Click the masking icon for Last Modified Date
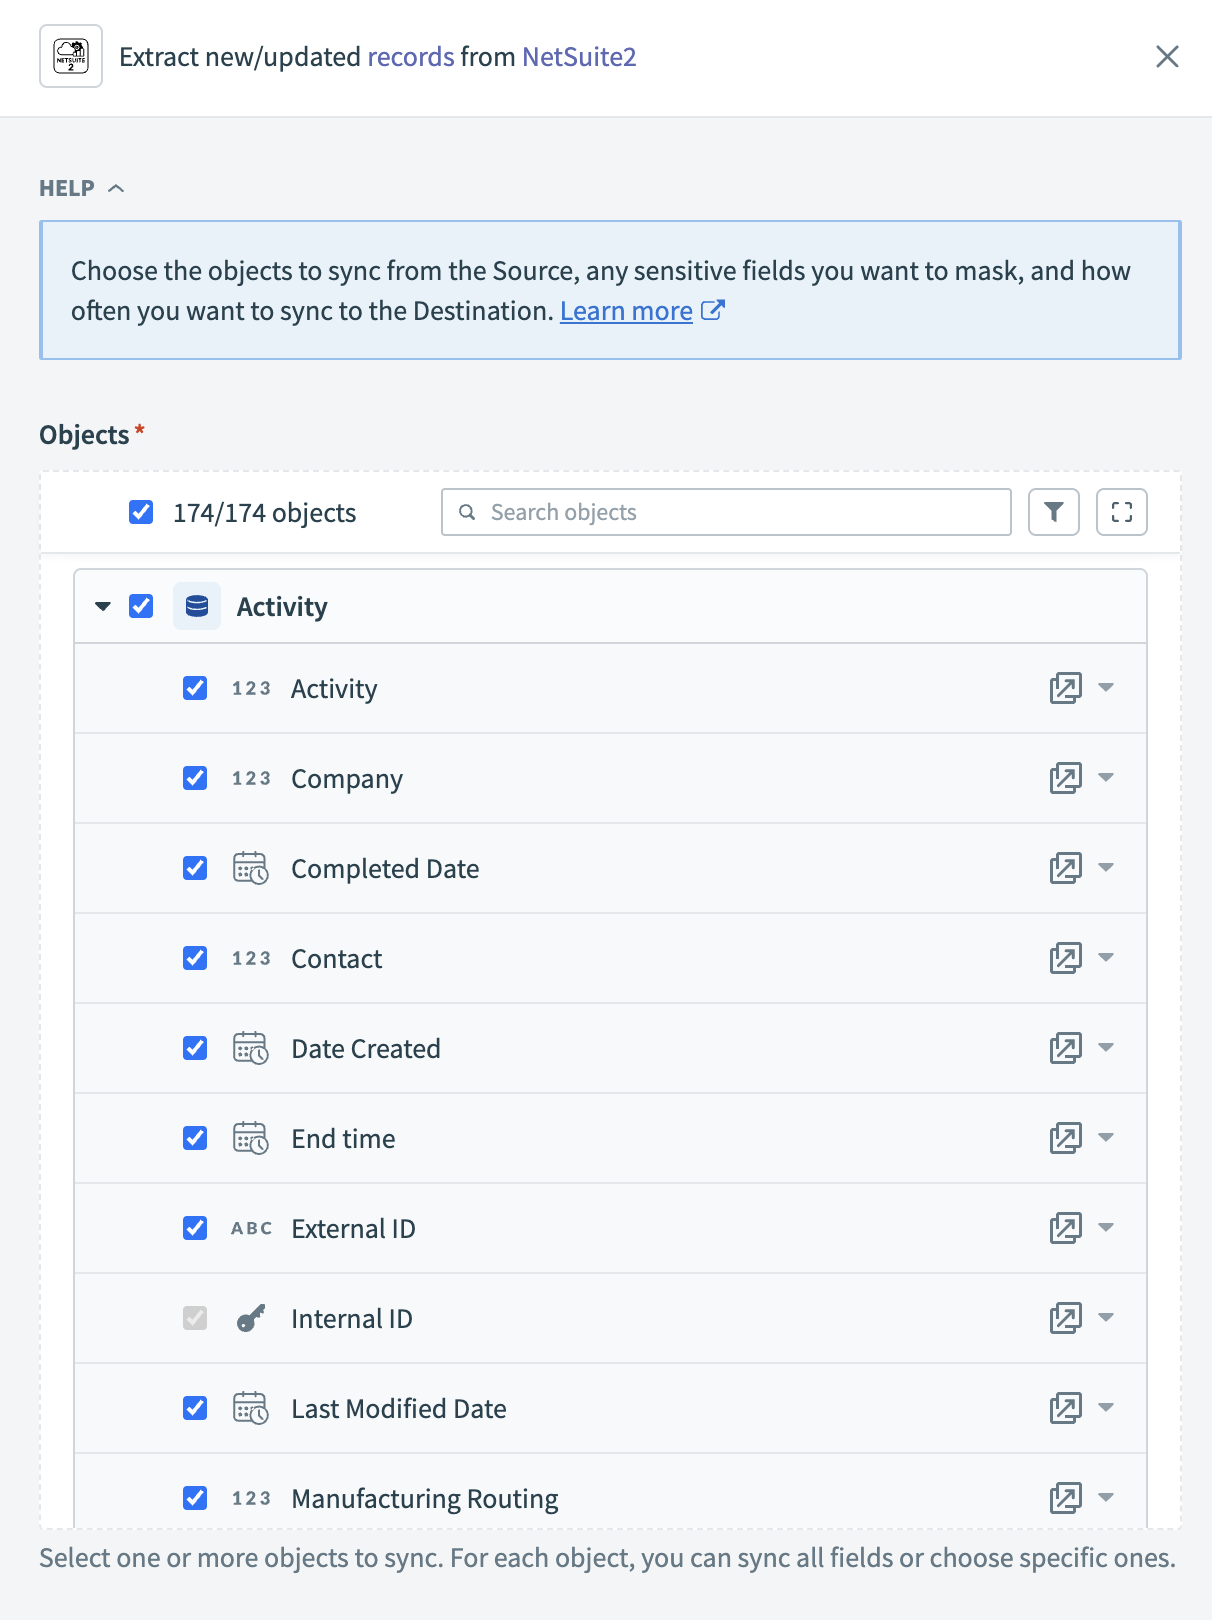The image size is (1212, 1620). pyautogui.click(x=1065, y=1408)
